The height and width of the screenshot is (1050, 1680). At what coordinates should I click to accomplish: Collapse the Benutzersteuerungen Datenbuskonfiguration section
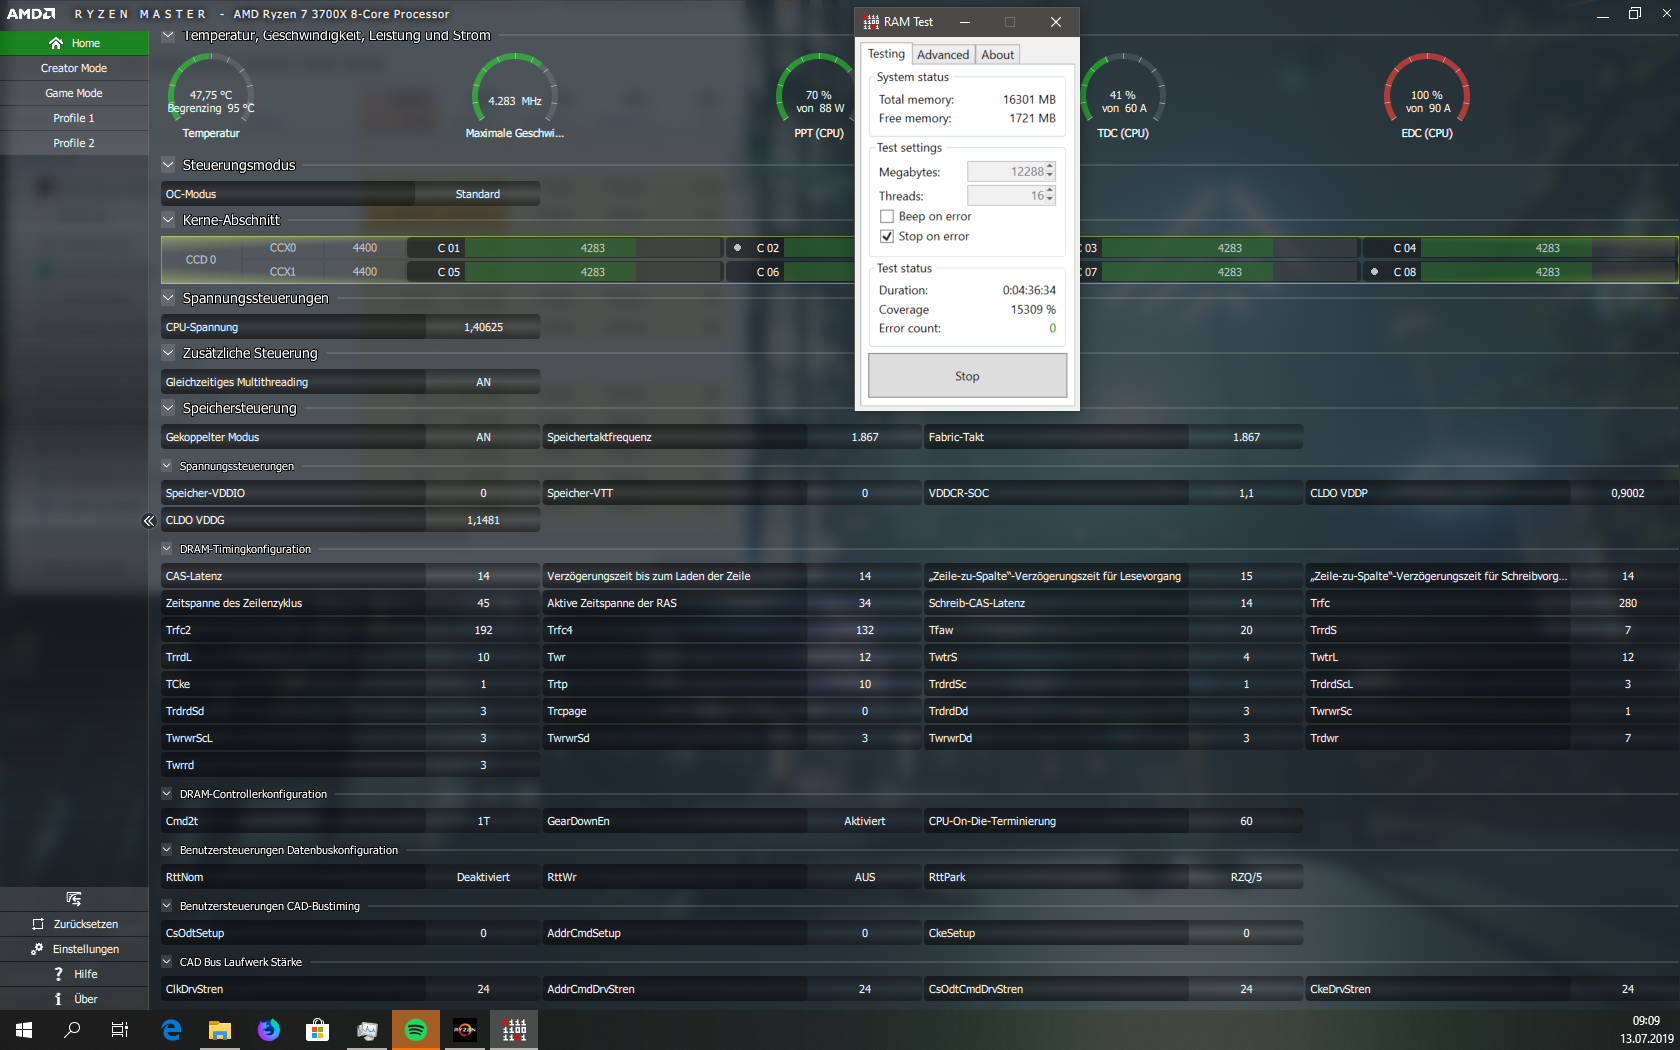167,850
